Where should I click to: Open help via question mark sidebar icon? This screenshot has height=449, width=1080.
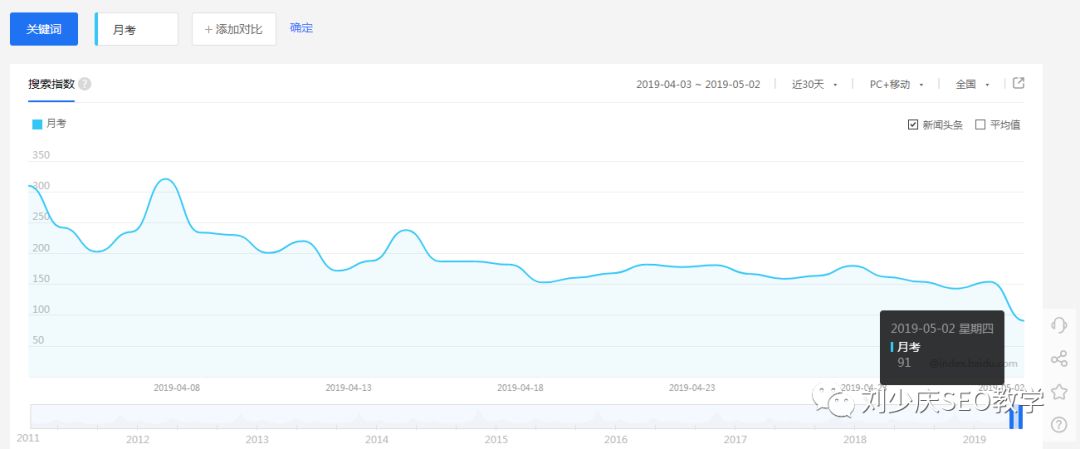coord(1059,424)
